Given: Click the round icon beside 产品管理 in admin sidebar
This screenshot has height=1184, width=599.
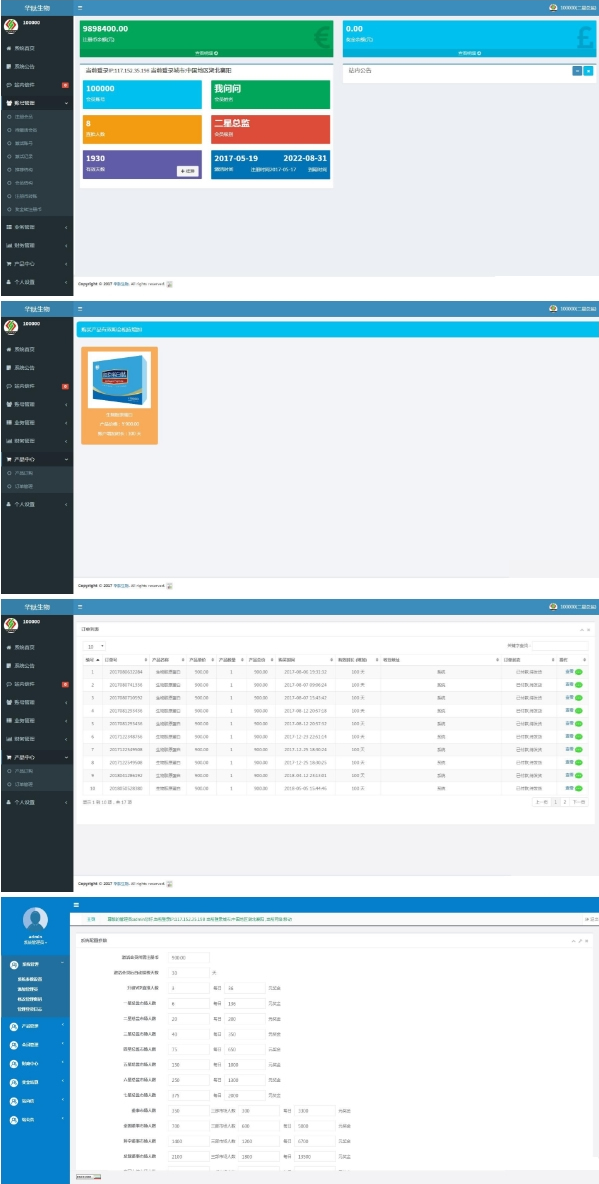Looking at the screenshot, I should [14, 1025].
